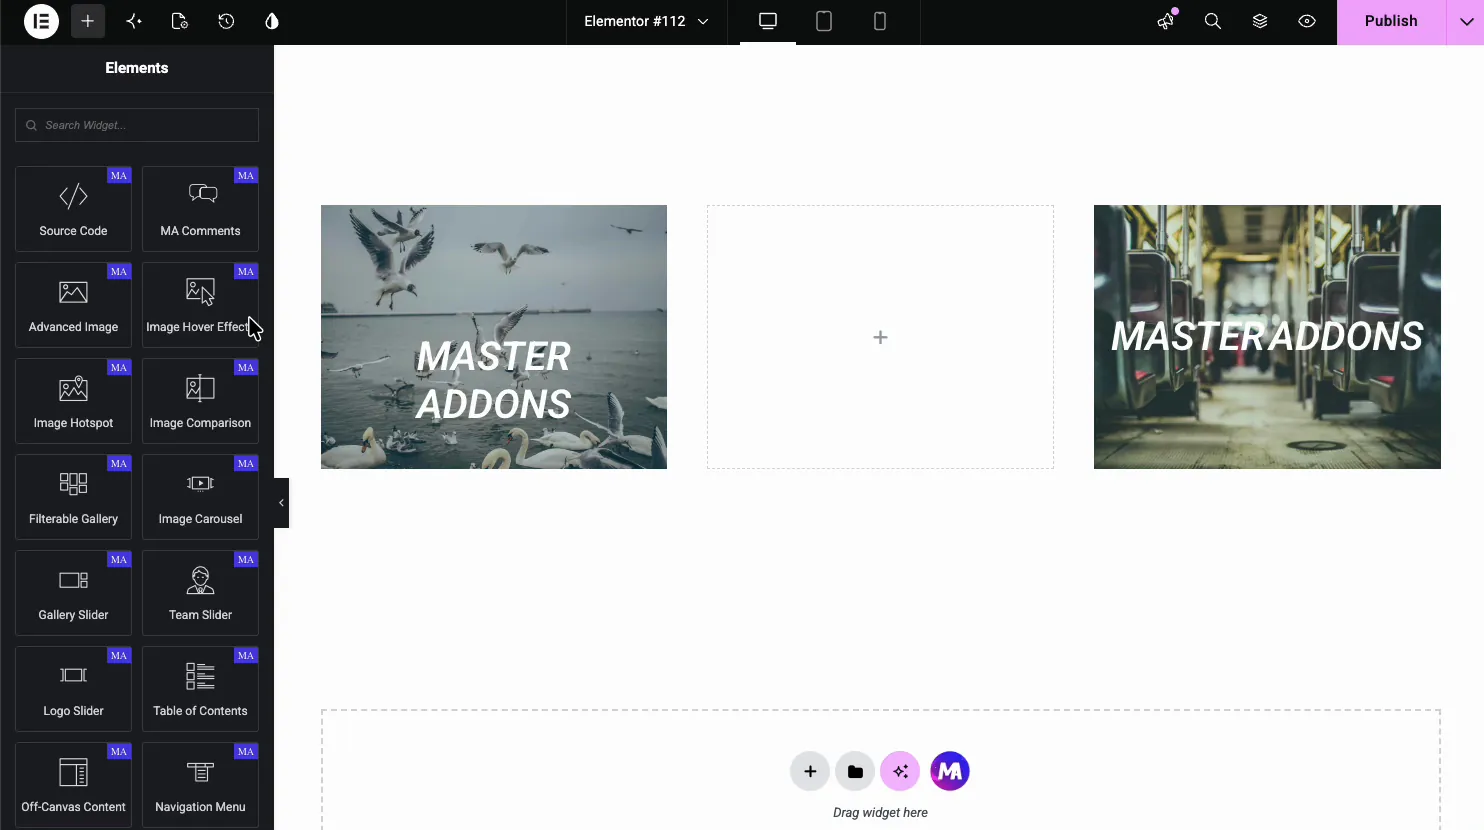Click the Search Widget input field
This screenshot has height=830, width=1484.
(137, 125)
